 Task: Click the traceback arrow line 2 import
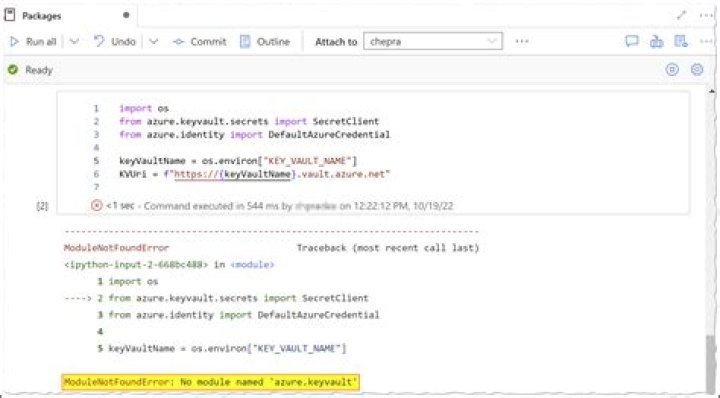216,298
